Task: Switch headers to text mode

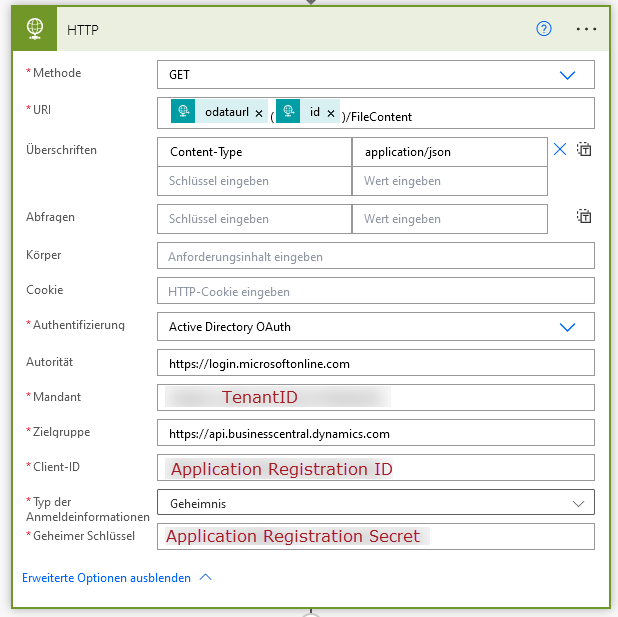Action: coord(584,149)
